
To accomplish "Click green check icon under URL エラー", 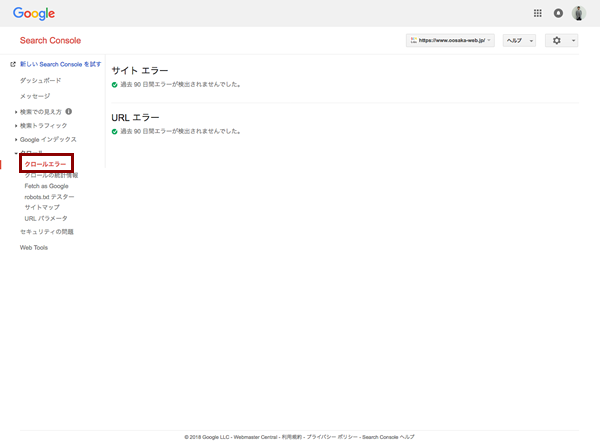I will click(x=114, y=132).
